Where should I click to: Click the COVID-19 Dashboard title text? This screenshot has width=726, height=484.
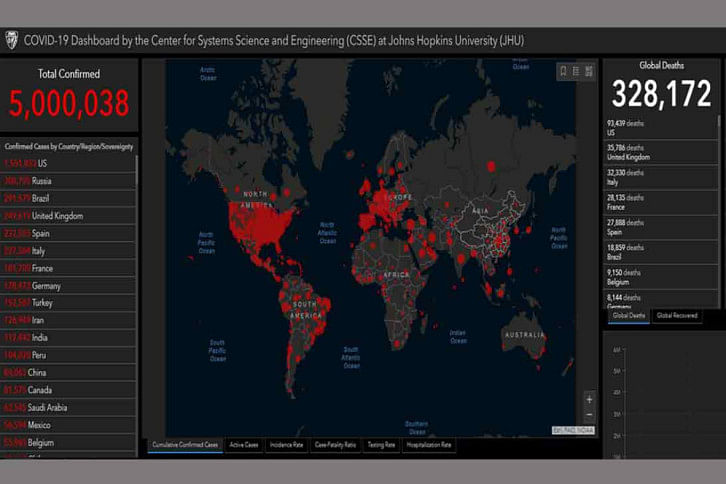pyautogui.click(x=274, y=41)
